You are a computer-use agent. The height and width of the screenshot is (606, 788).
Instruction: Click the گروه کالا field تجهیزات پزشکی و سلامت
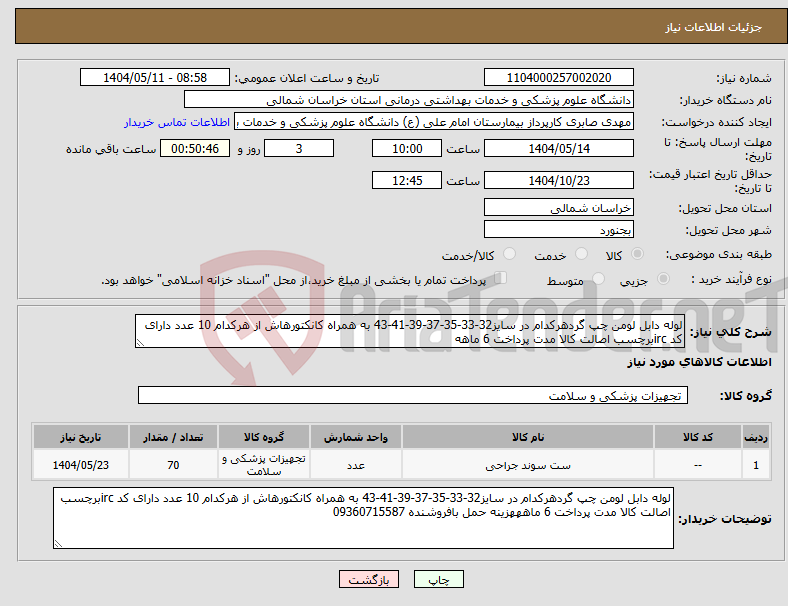pos(413,395)
